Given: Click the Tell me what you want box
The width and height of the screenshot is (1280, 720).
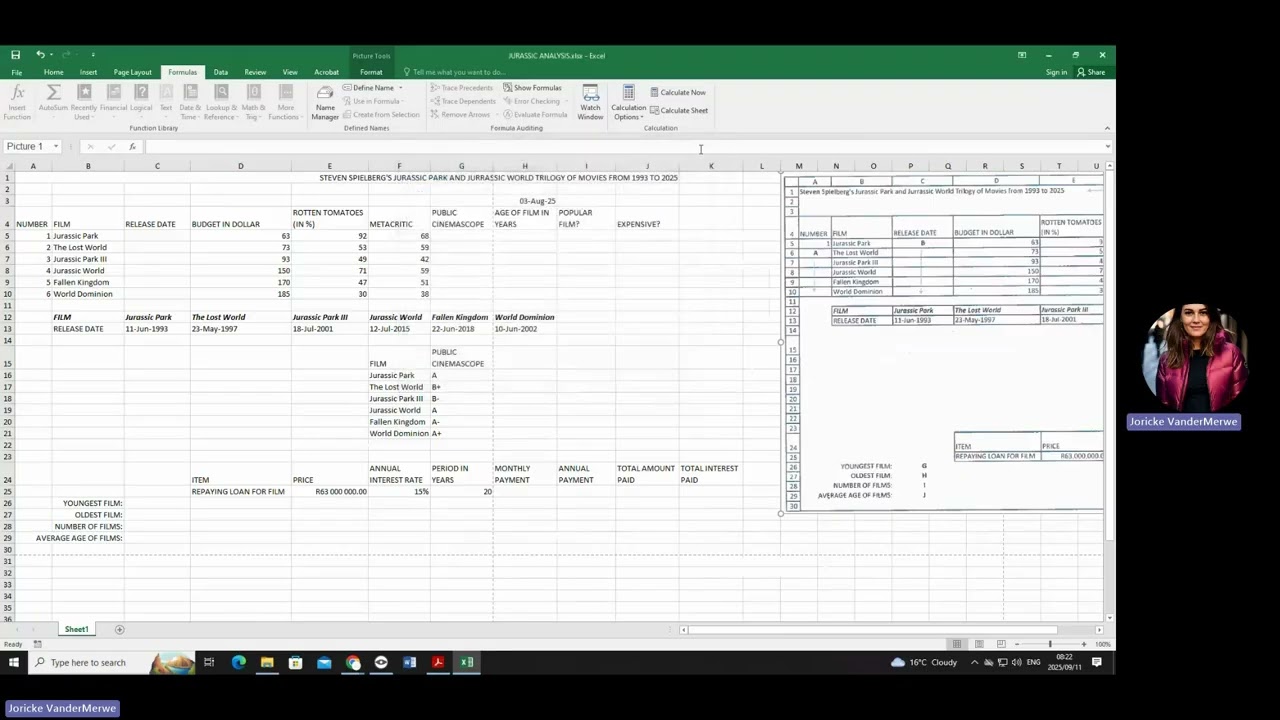Looking at the screenshot, I should 453,72.
